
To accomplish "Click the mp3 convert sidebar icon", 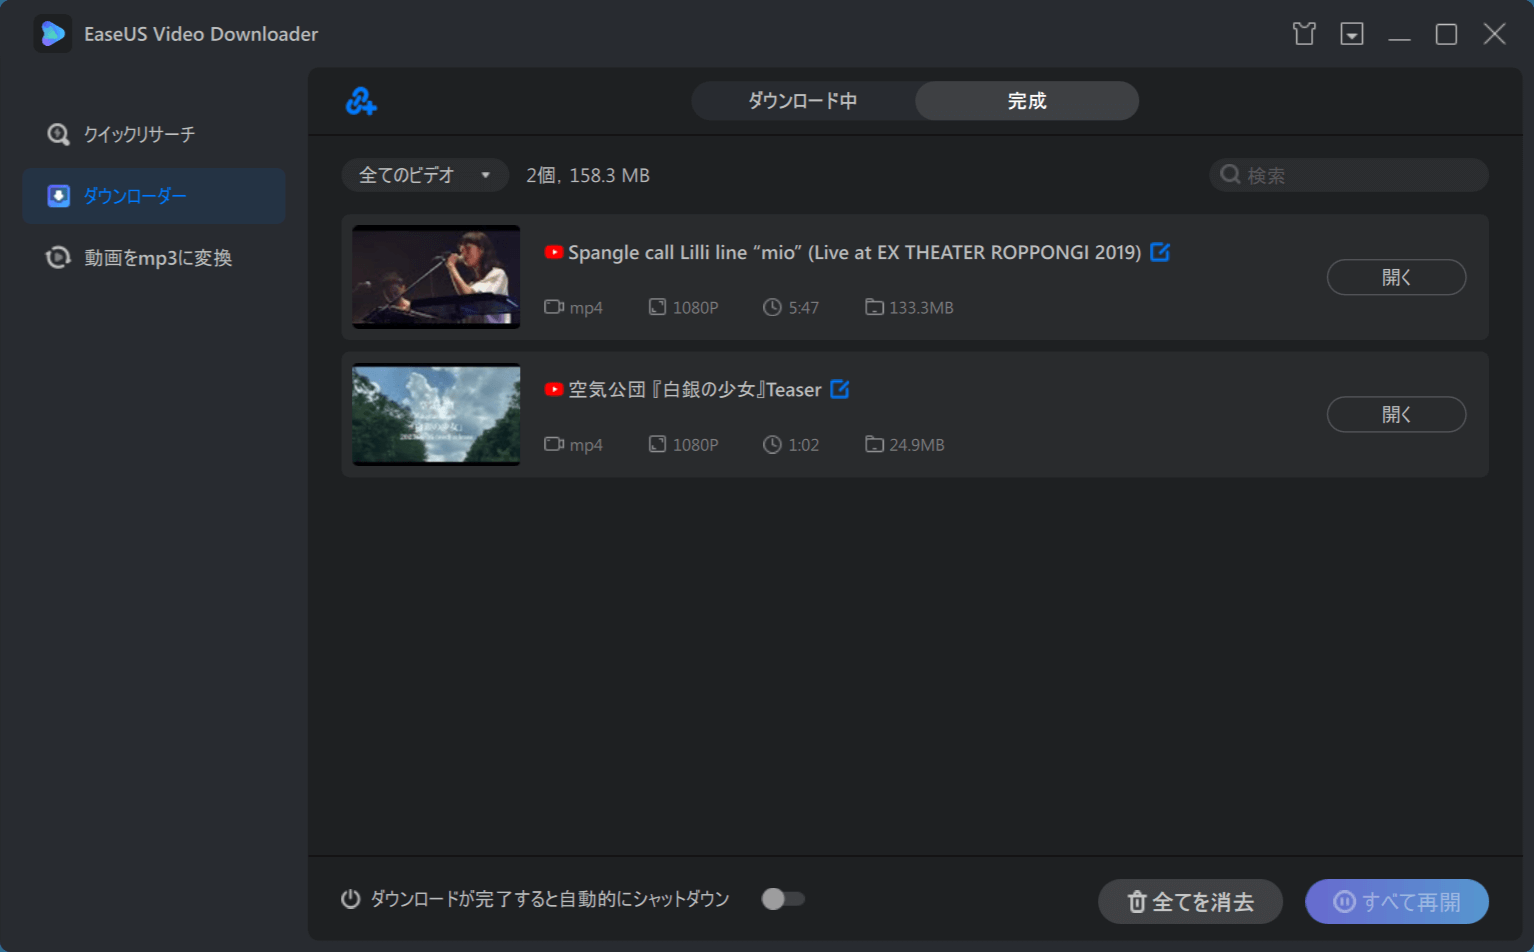I will [59, 258].
